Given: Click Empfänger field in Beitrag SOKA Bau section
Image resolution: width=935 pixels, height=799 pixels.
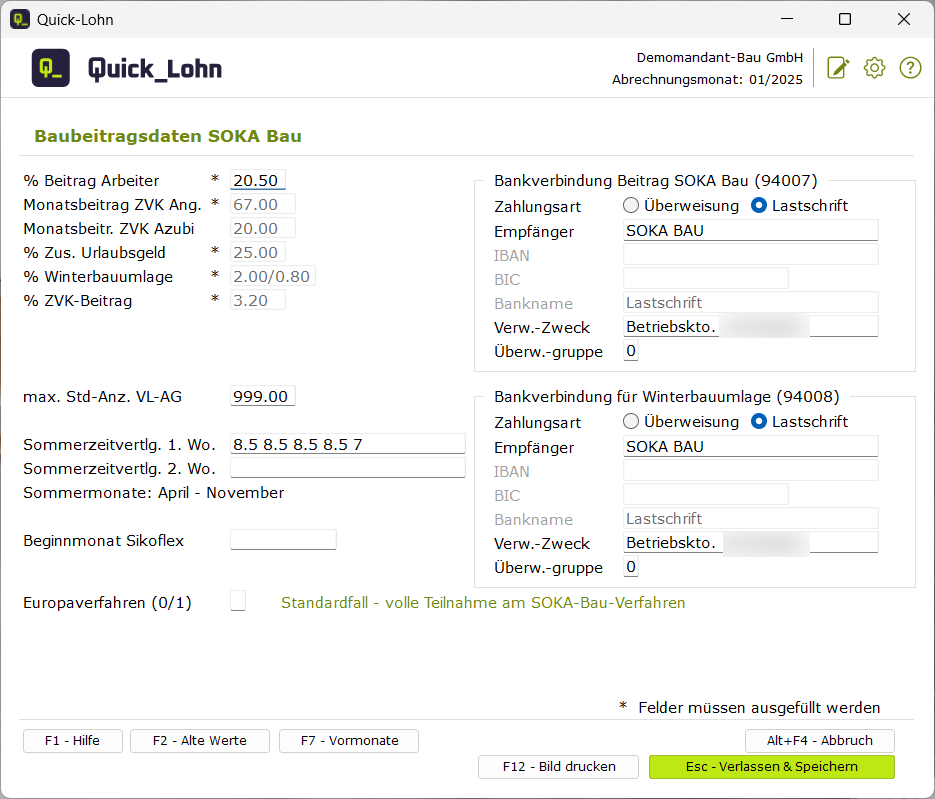Looking at the screenshot, I should 751,230.
